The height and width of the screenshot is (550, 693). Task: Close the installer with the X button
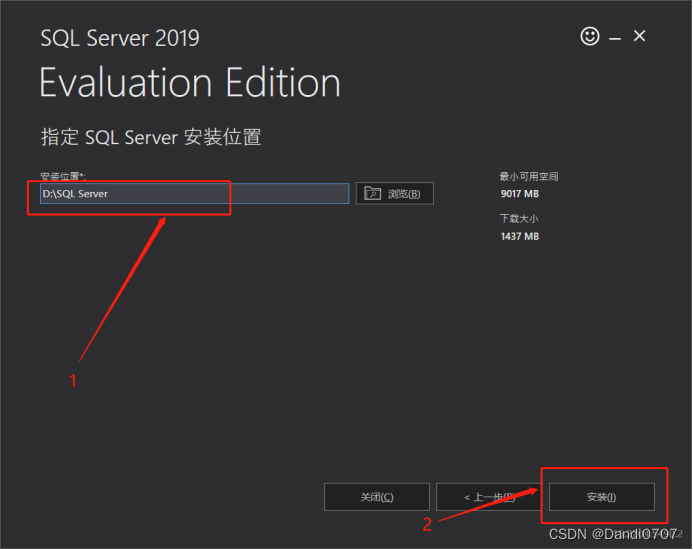point(639,36)
